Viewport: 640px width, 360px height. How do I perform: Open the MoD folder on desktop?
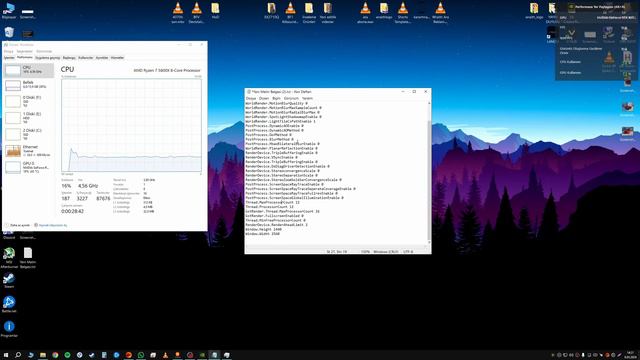click(215, 11)
